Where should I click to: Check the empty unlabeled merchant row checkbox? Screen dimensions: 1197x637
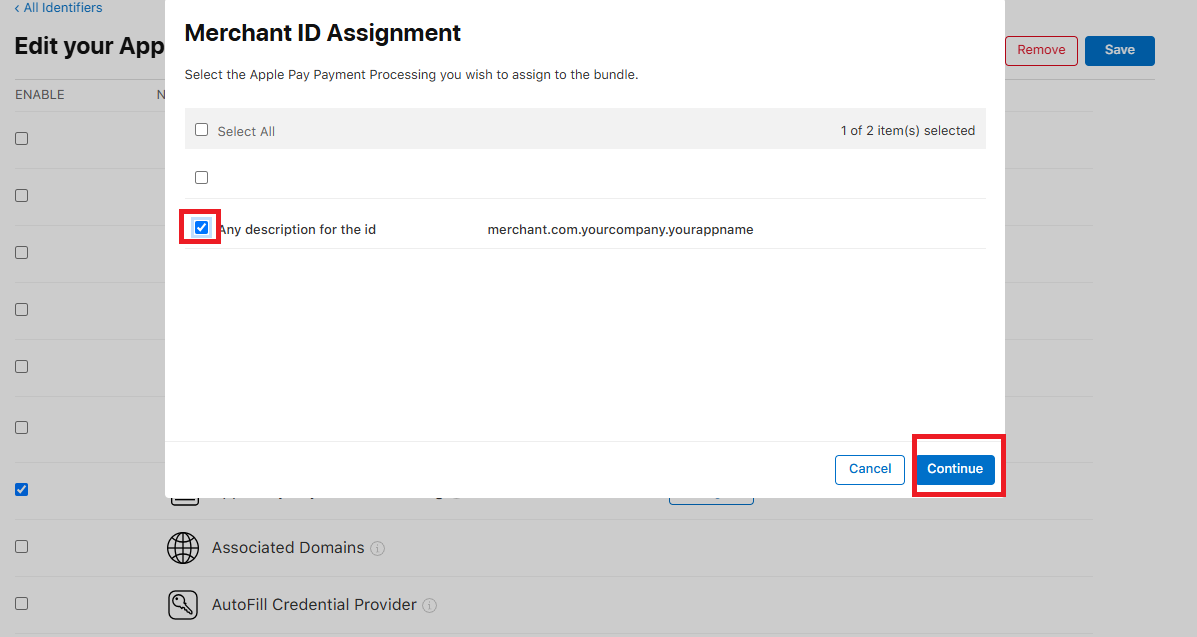[202, 177]
